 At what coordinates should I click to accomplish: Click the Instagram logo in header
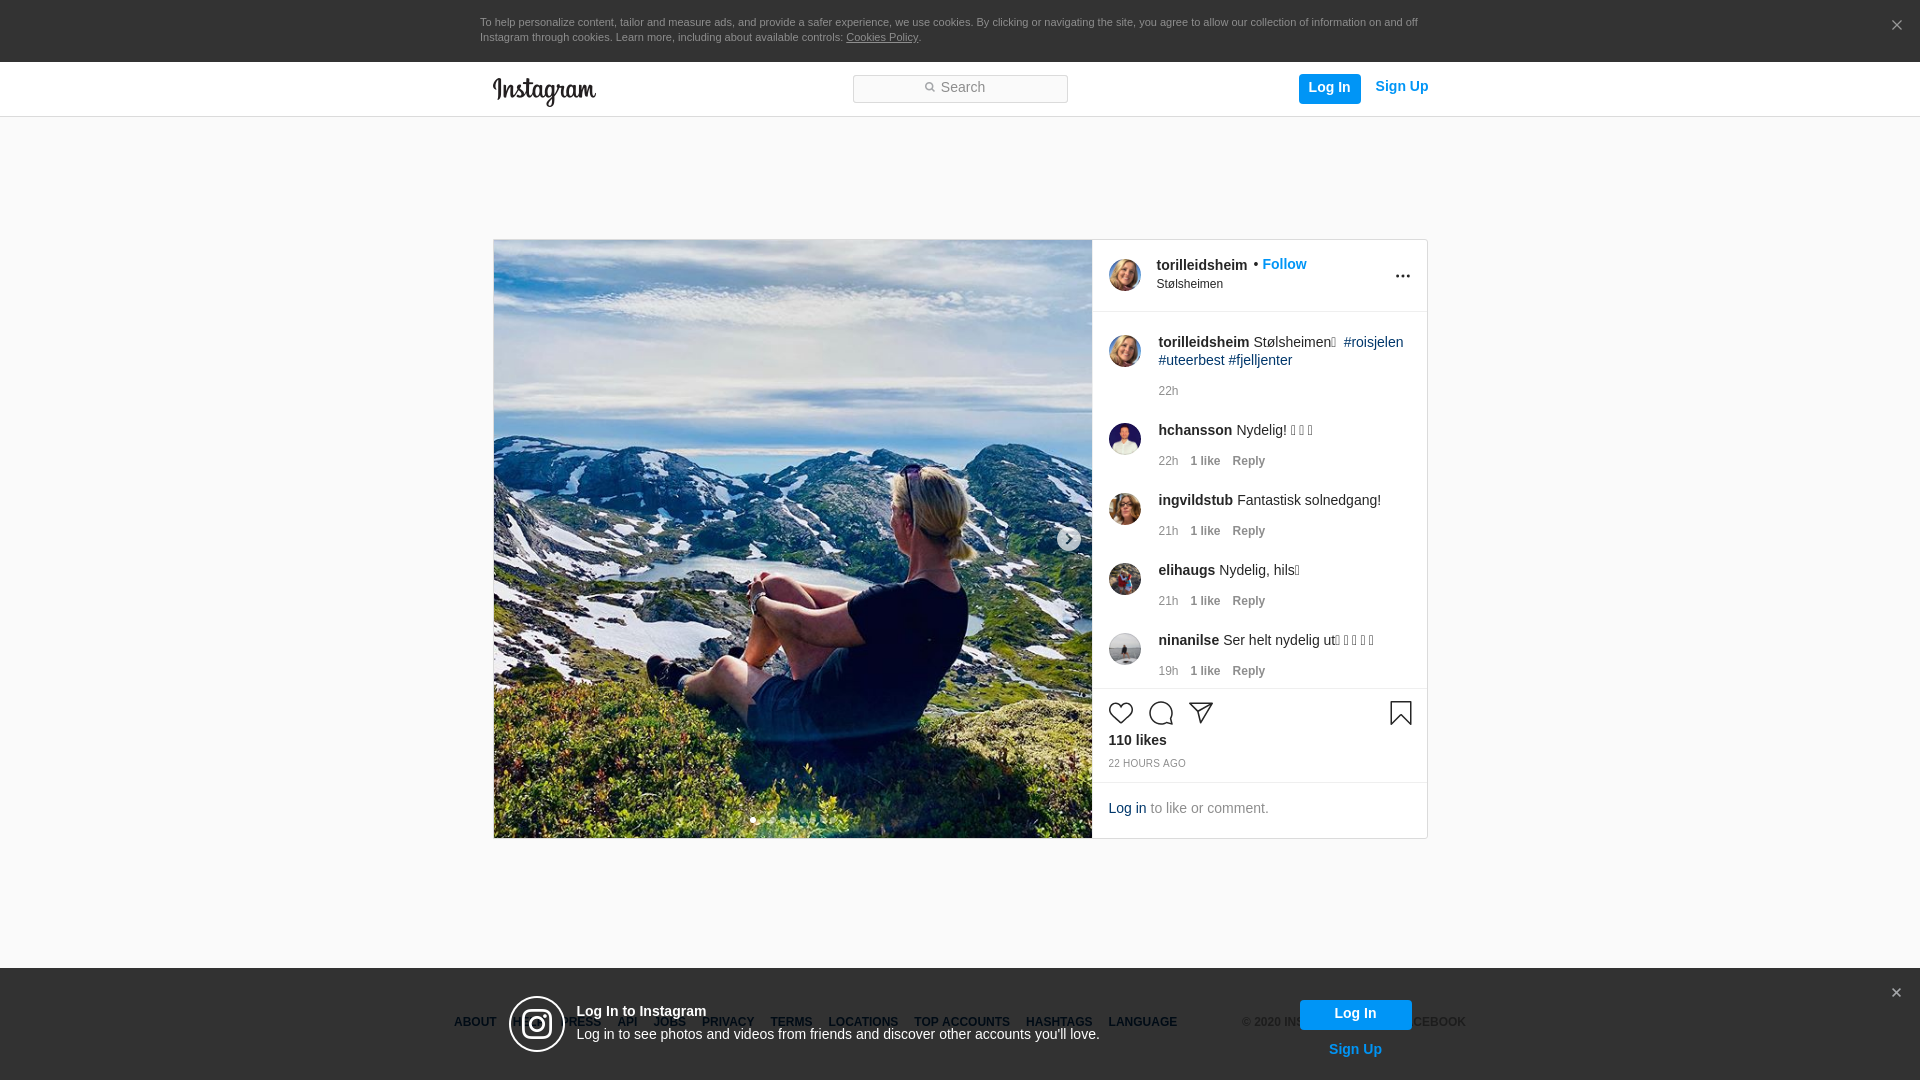pyautogui.click(x=544, y=91)
